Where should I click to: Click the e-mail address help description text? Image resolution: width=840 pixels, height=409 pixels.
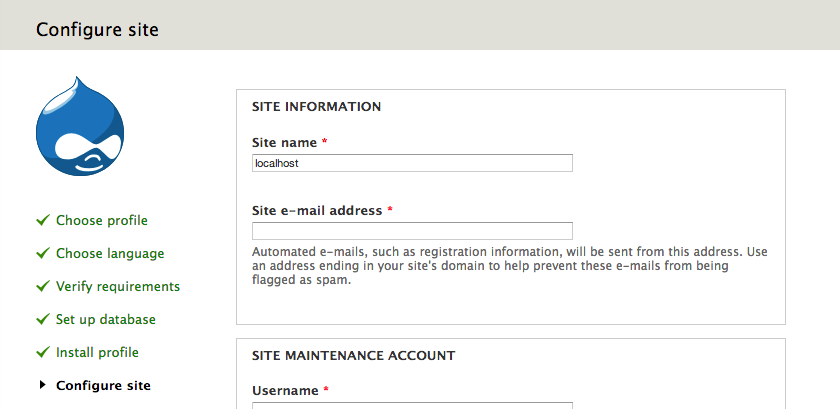tap(509, 266)
